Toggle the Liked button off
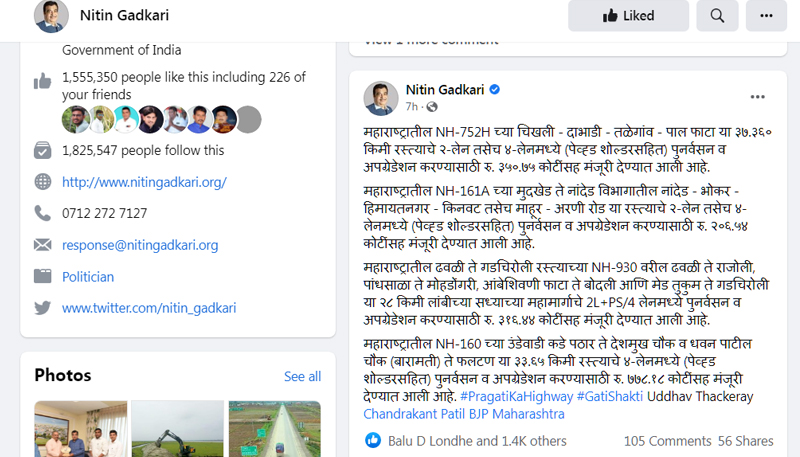 coord(628,15)
